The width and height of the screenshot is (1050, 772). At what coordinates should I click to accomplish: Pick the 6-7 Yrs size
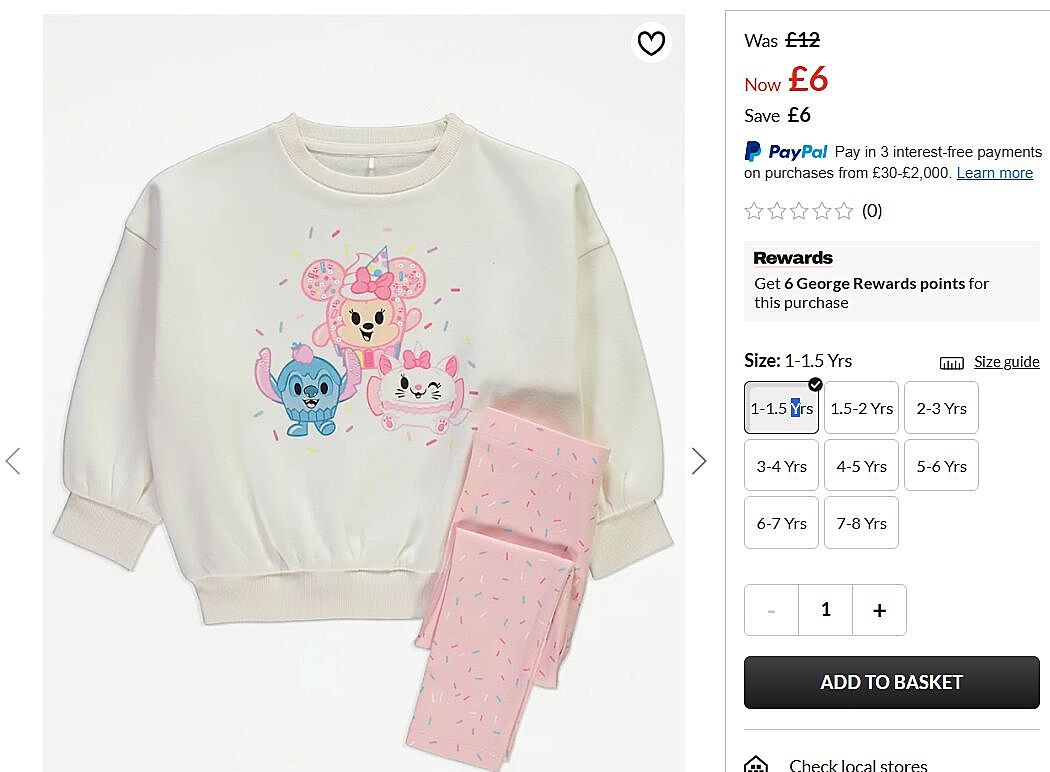click(781, 523)
